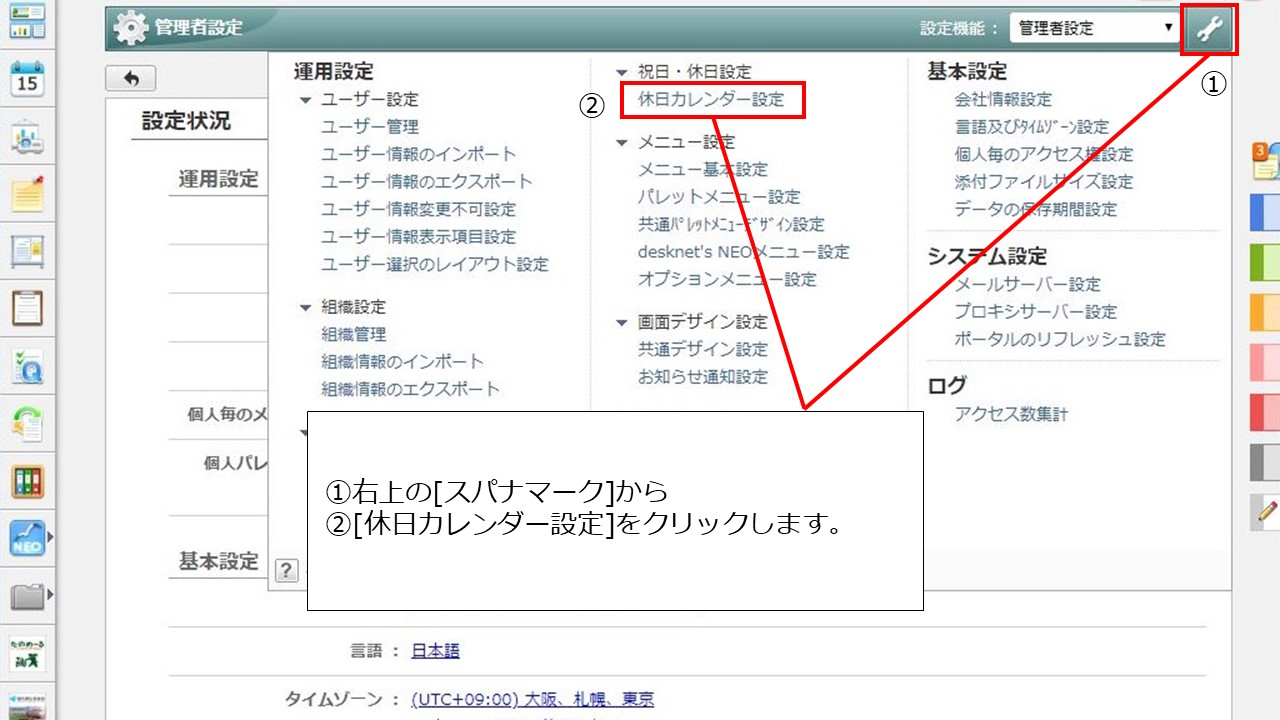This screenshot has height=720, width=1280.
Task: Open 組織管理
Action: [354, 335]
